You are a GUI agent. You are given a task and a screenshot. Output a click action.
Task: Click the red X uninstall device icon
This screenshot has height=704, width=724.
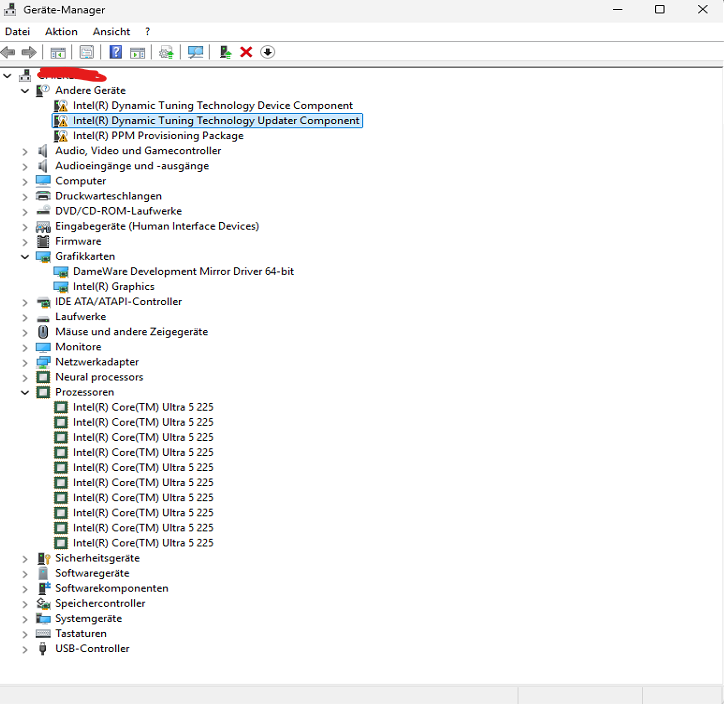coord(246,52)
